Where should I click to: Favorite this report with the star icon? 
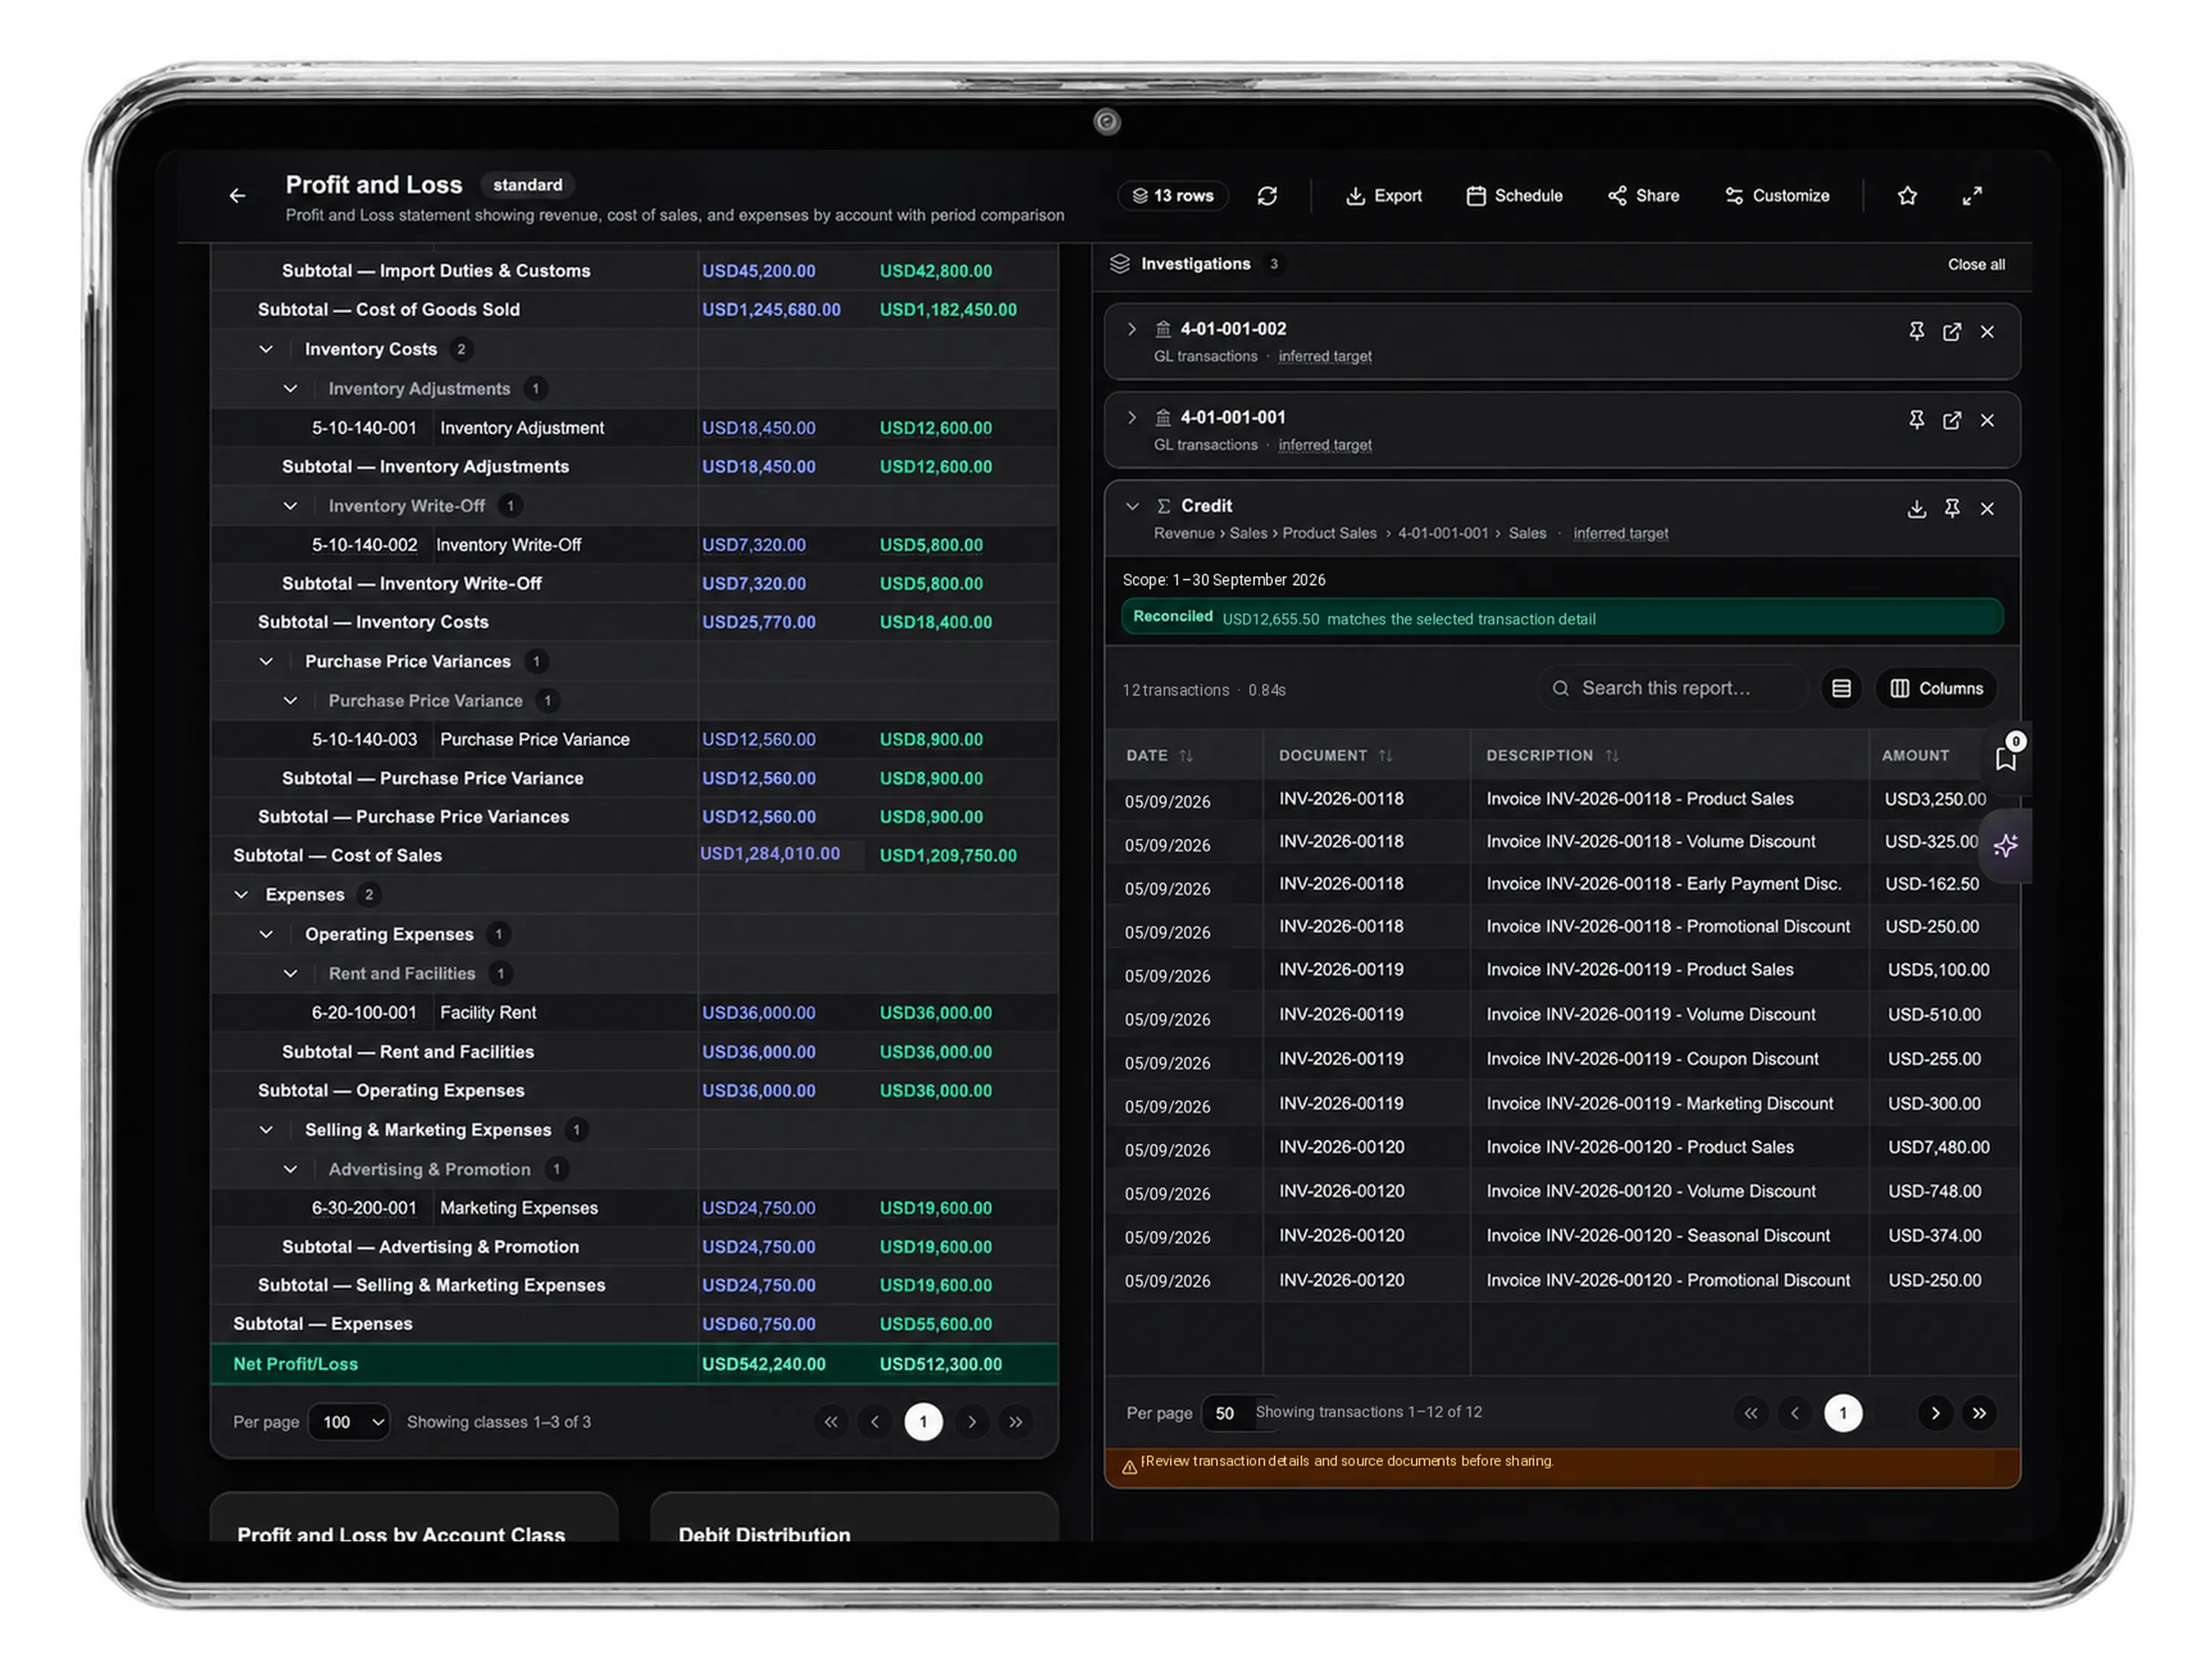(1907, 196)
